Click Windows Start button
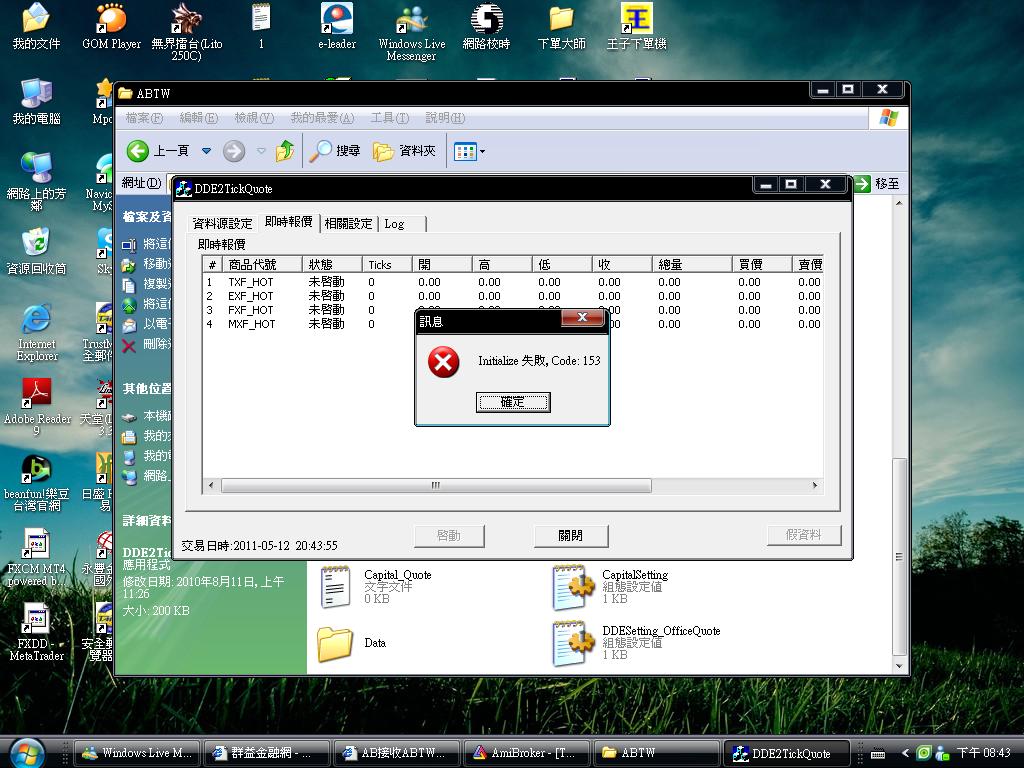Viewport: 1024px width, 768px height. [x=26, y=753]
